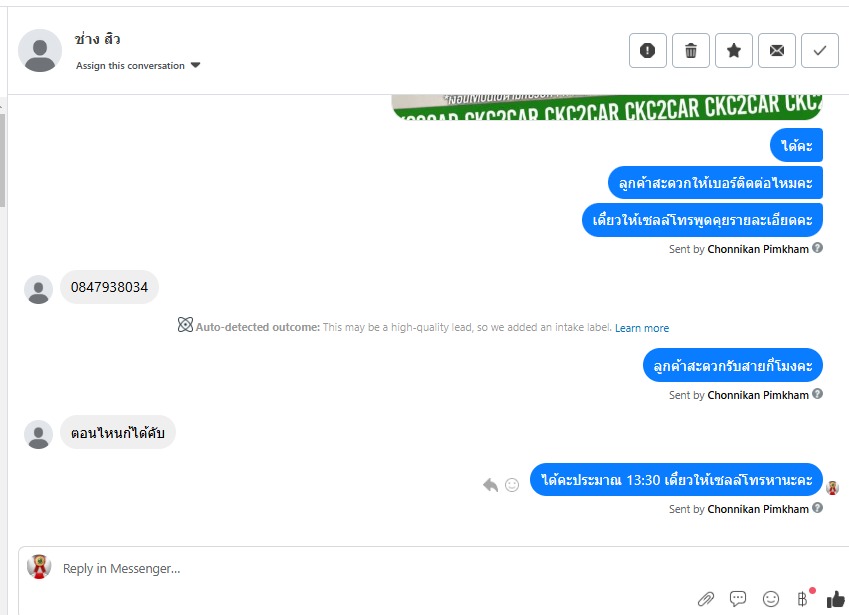
Task: Show help for Sent by Chonnikan under 13:30
Action: pos(818,507)
